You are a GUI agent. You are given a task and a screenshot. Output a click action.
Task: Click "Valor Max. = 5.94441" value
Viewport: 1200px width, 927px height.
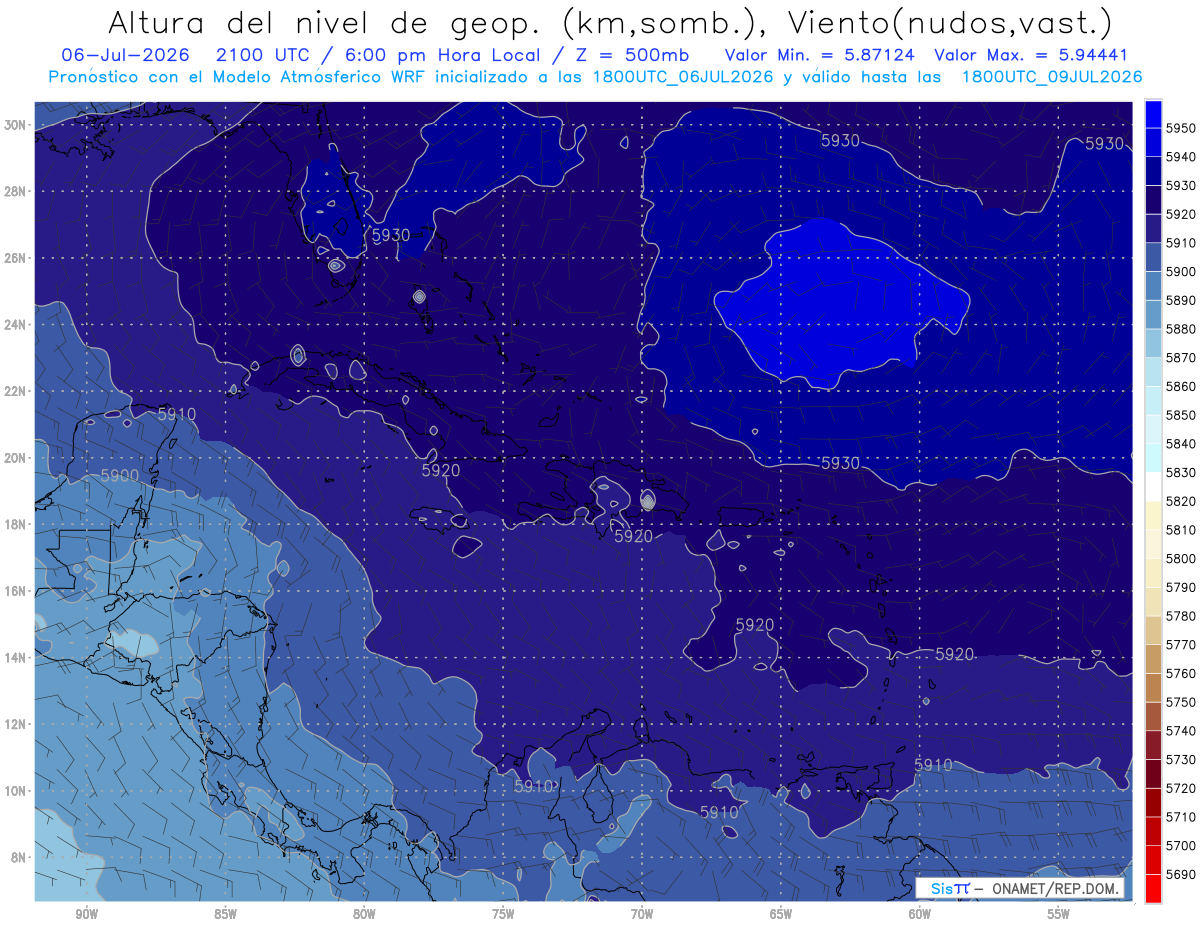1031,55
